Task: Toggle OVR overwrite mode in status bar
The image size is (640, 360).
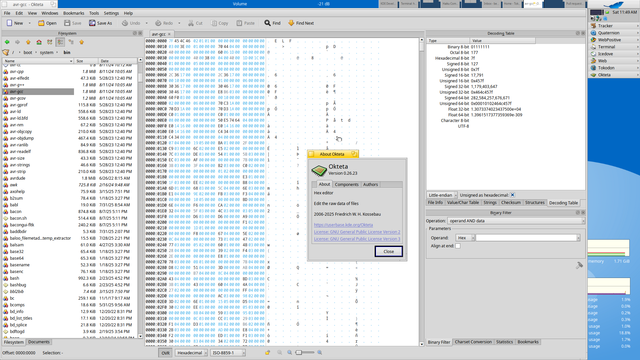Action: pos(165,353)
